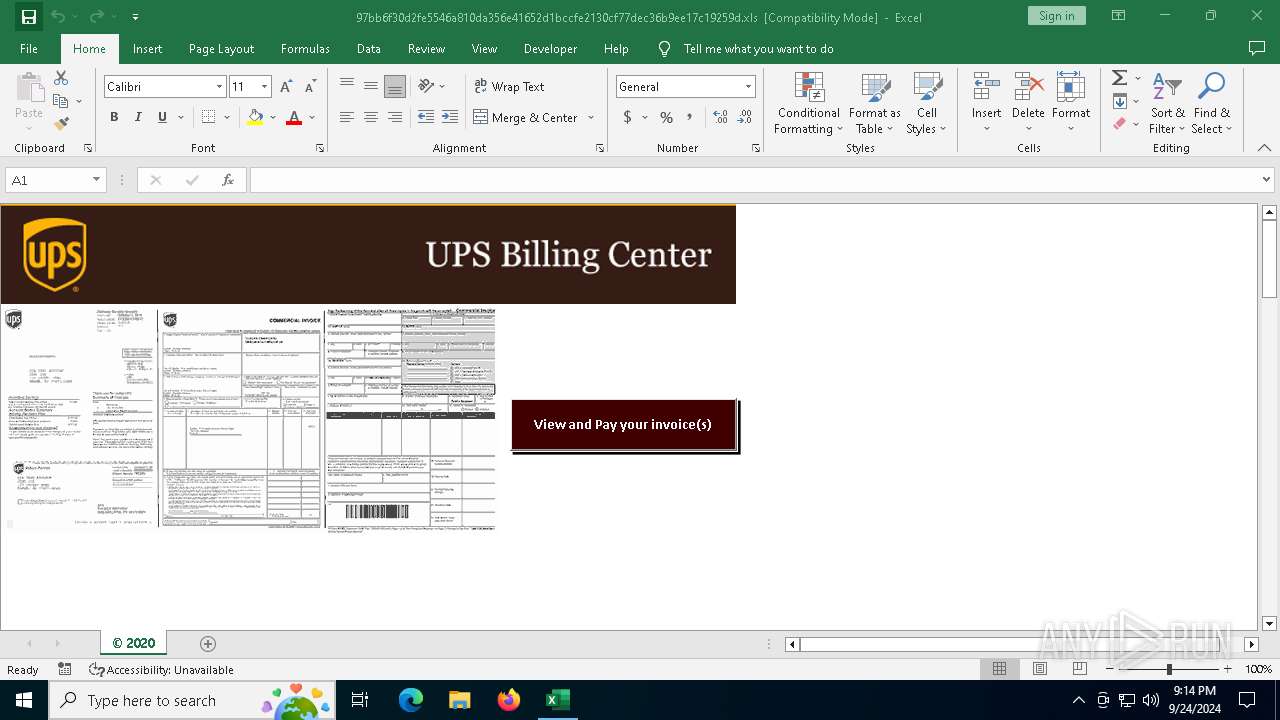
Task: Apply red font color
Action: click(x=294, y=117)
